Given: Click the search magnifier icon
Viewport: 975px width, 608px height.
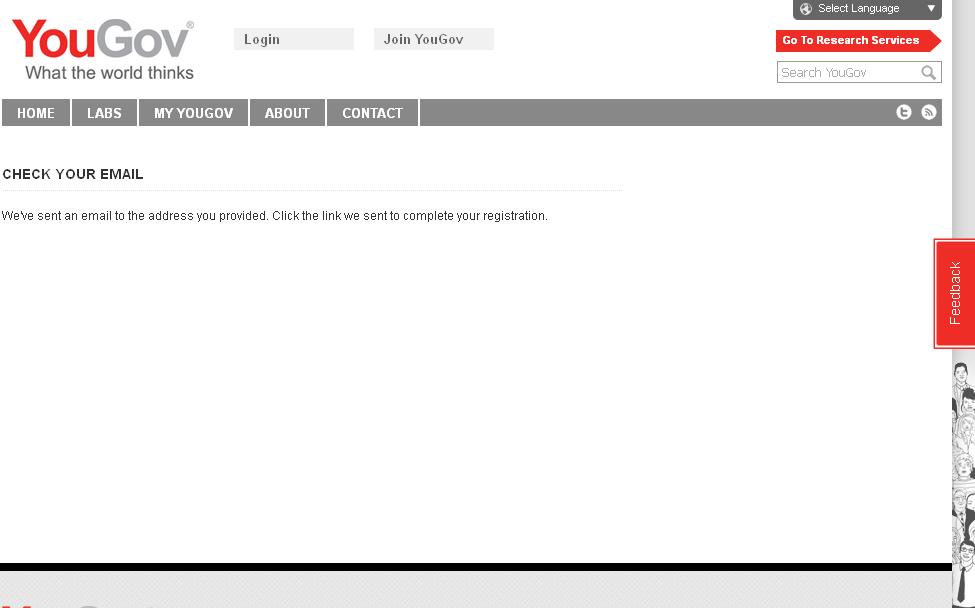Looking at the screenshot, I should [x=928, y=73].
